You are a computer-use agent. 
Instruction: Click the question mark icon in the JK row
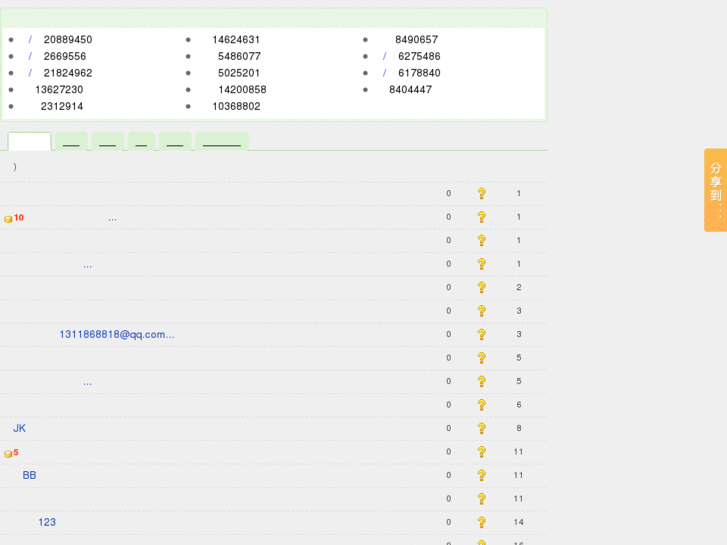coord(482,428)
